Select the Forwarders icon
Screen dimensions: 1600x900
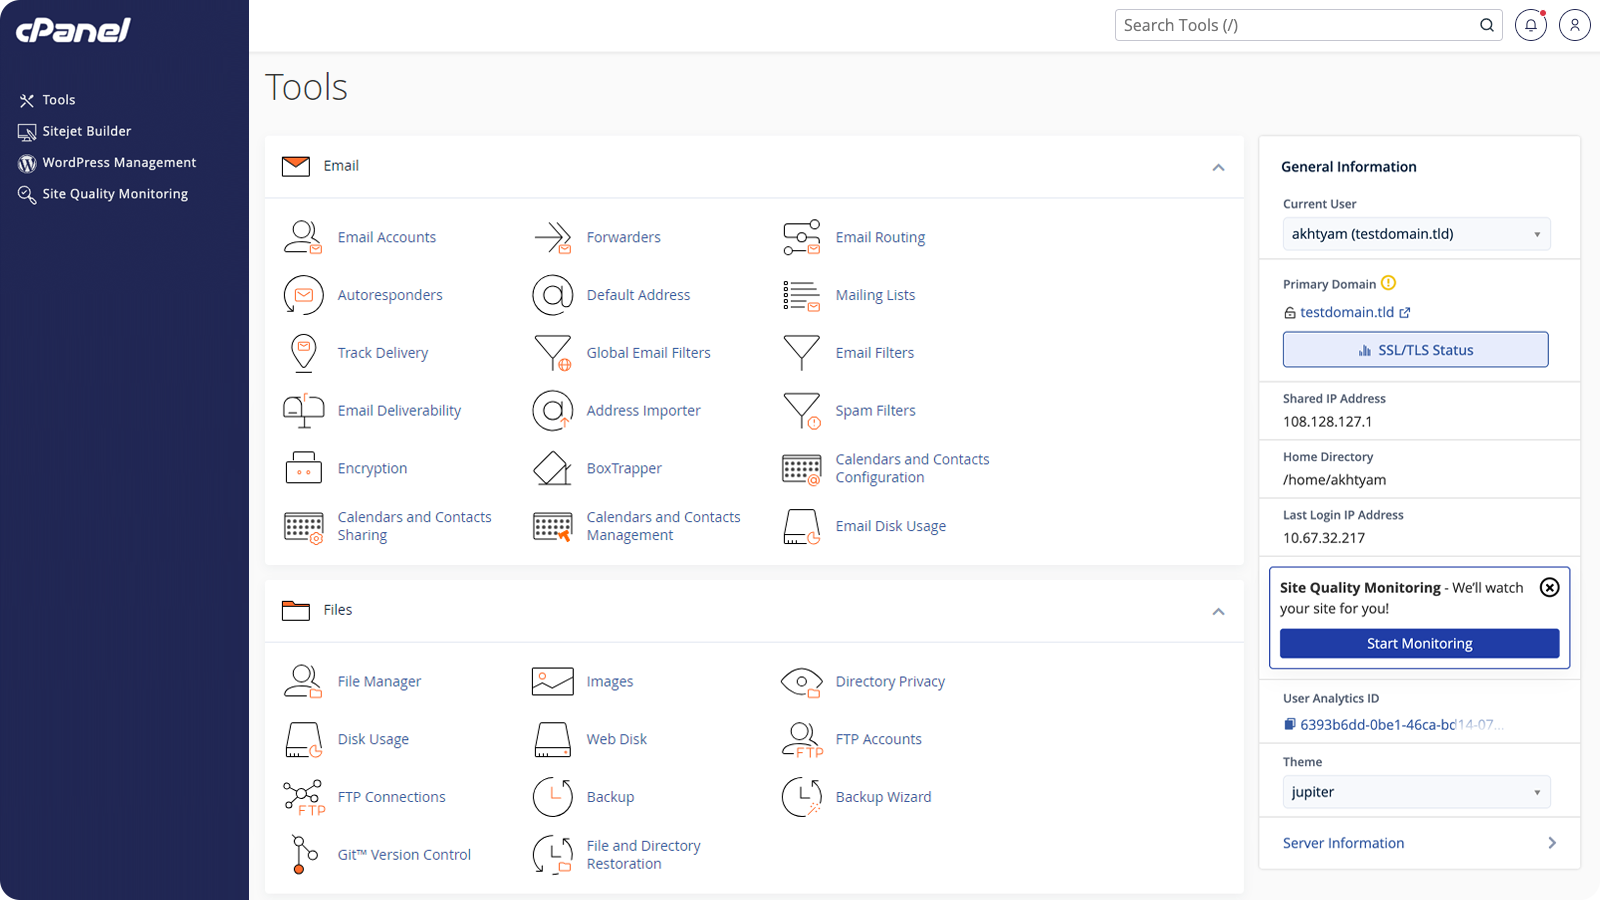pos(553,237)
